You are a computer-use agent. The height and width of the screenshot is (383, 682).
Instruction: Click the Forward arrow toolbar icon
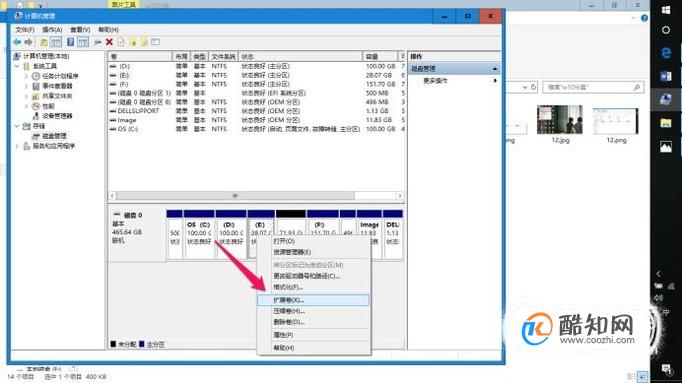(x=29, y=42)
